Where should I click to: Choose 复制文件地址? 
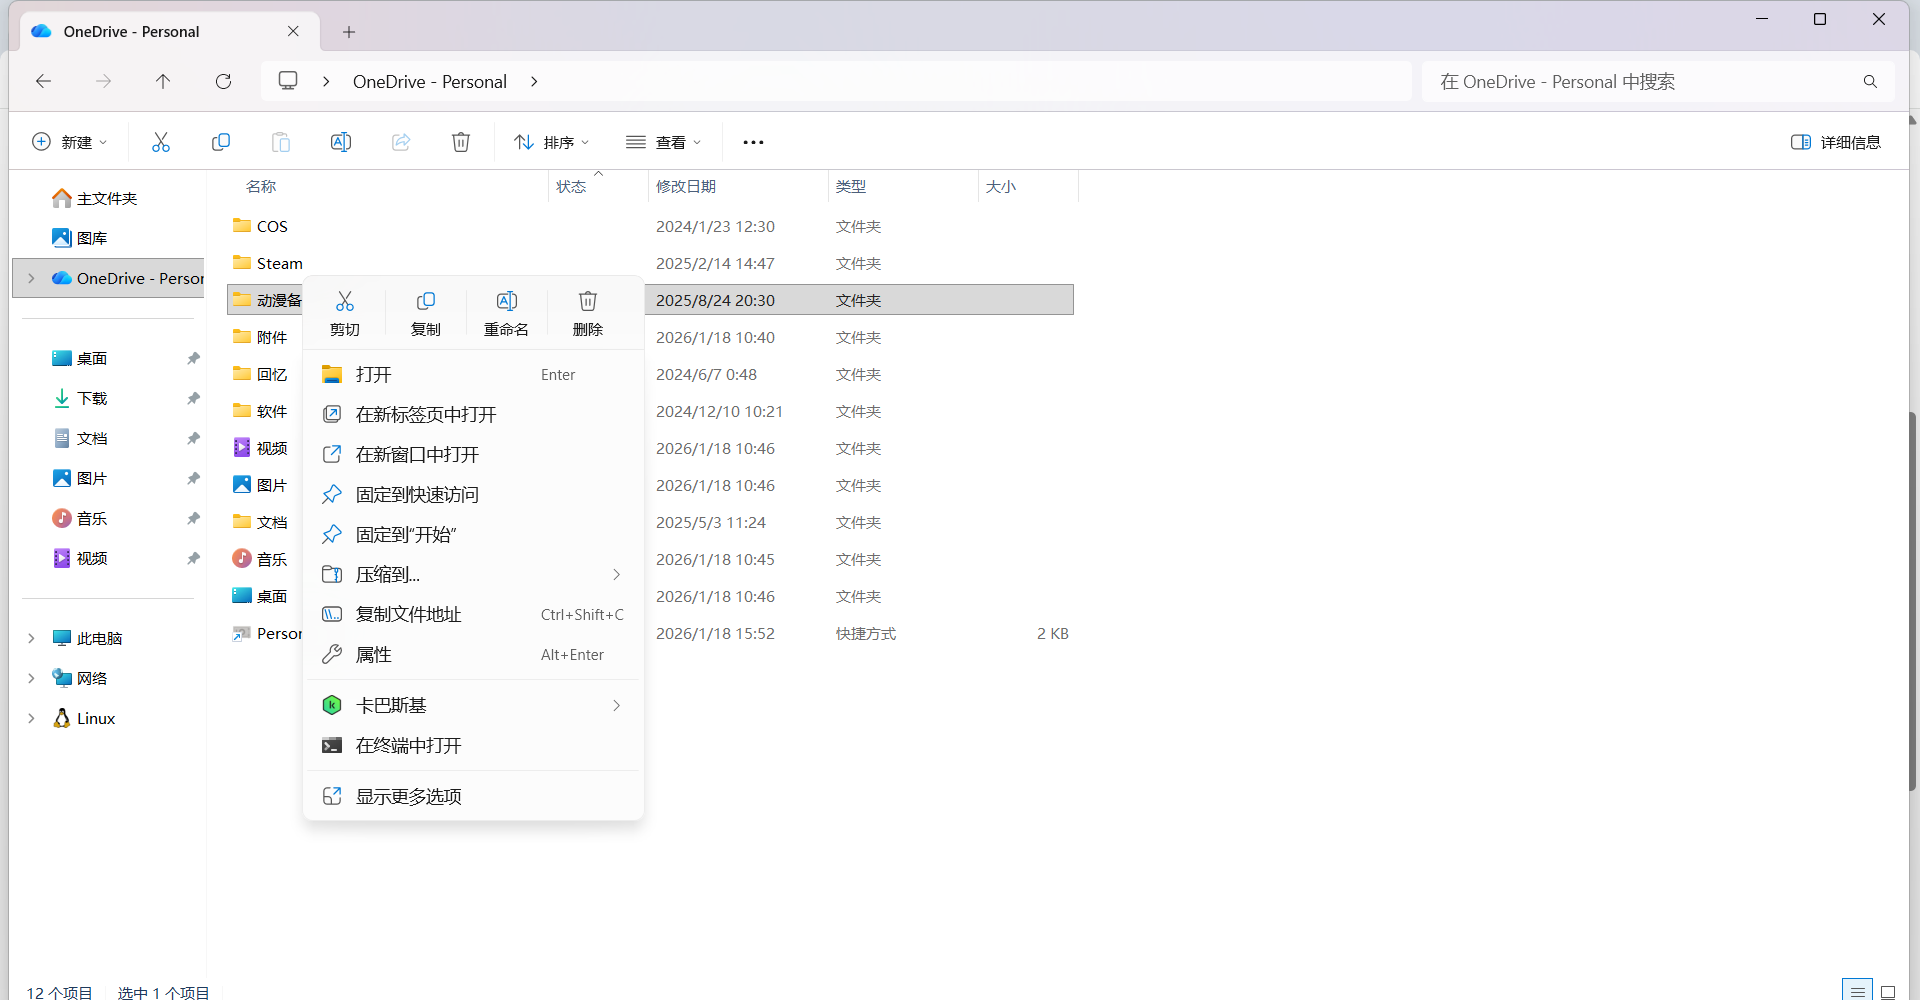(x=473, y=614)
